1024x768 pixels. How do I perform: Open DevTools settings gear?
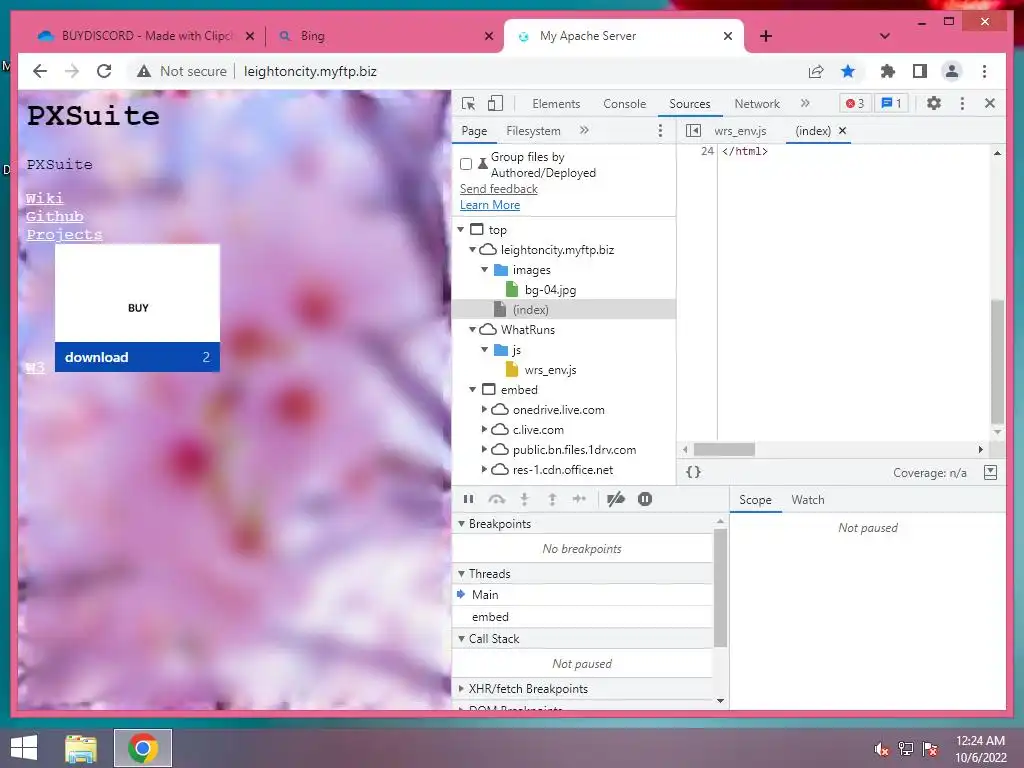pyautogui.click(x=934, y=103)
